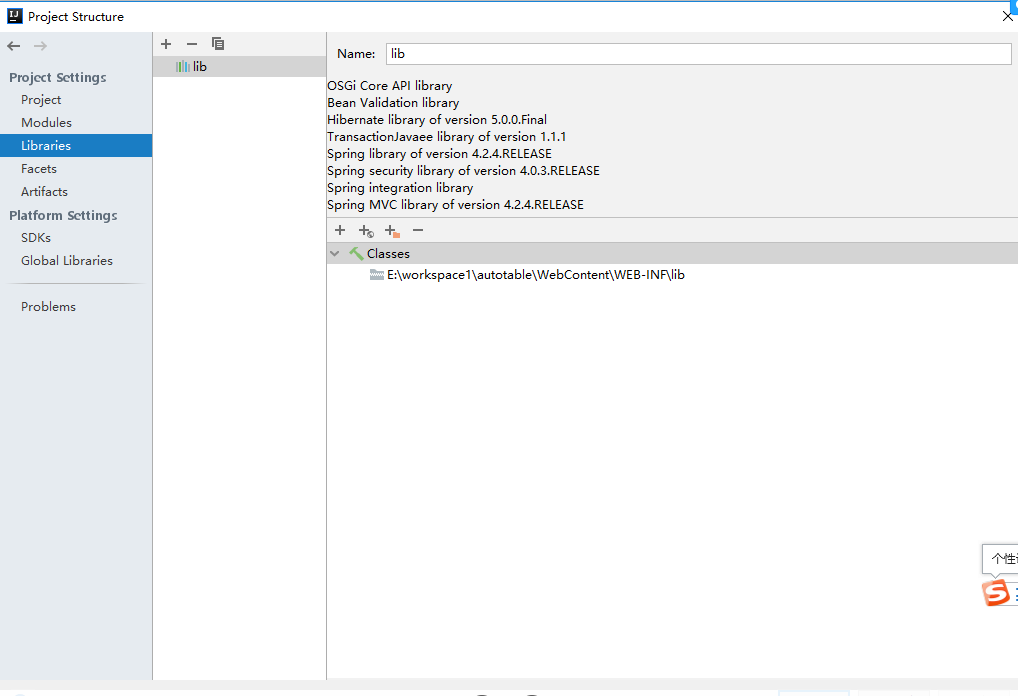The height and width of the screenshot is (696, 1018).
Task: Click 'Spring integration library' text
Action: click(x=400, y=188)
